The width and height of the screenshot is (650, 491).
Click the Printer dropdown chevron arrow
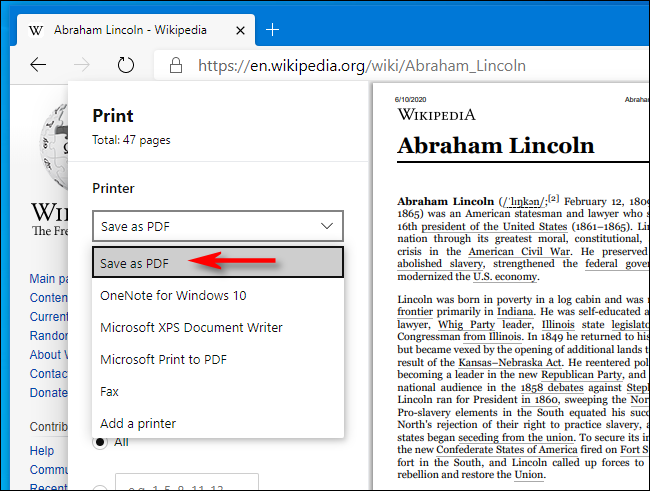pyautogui.click(x=326, y=226)
